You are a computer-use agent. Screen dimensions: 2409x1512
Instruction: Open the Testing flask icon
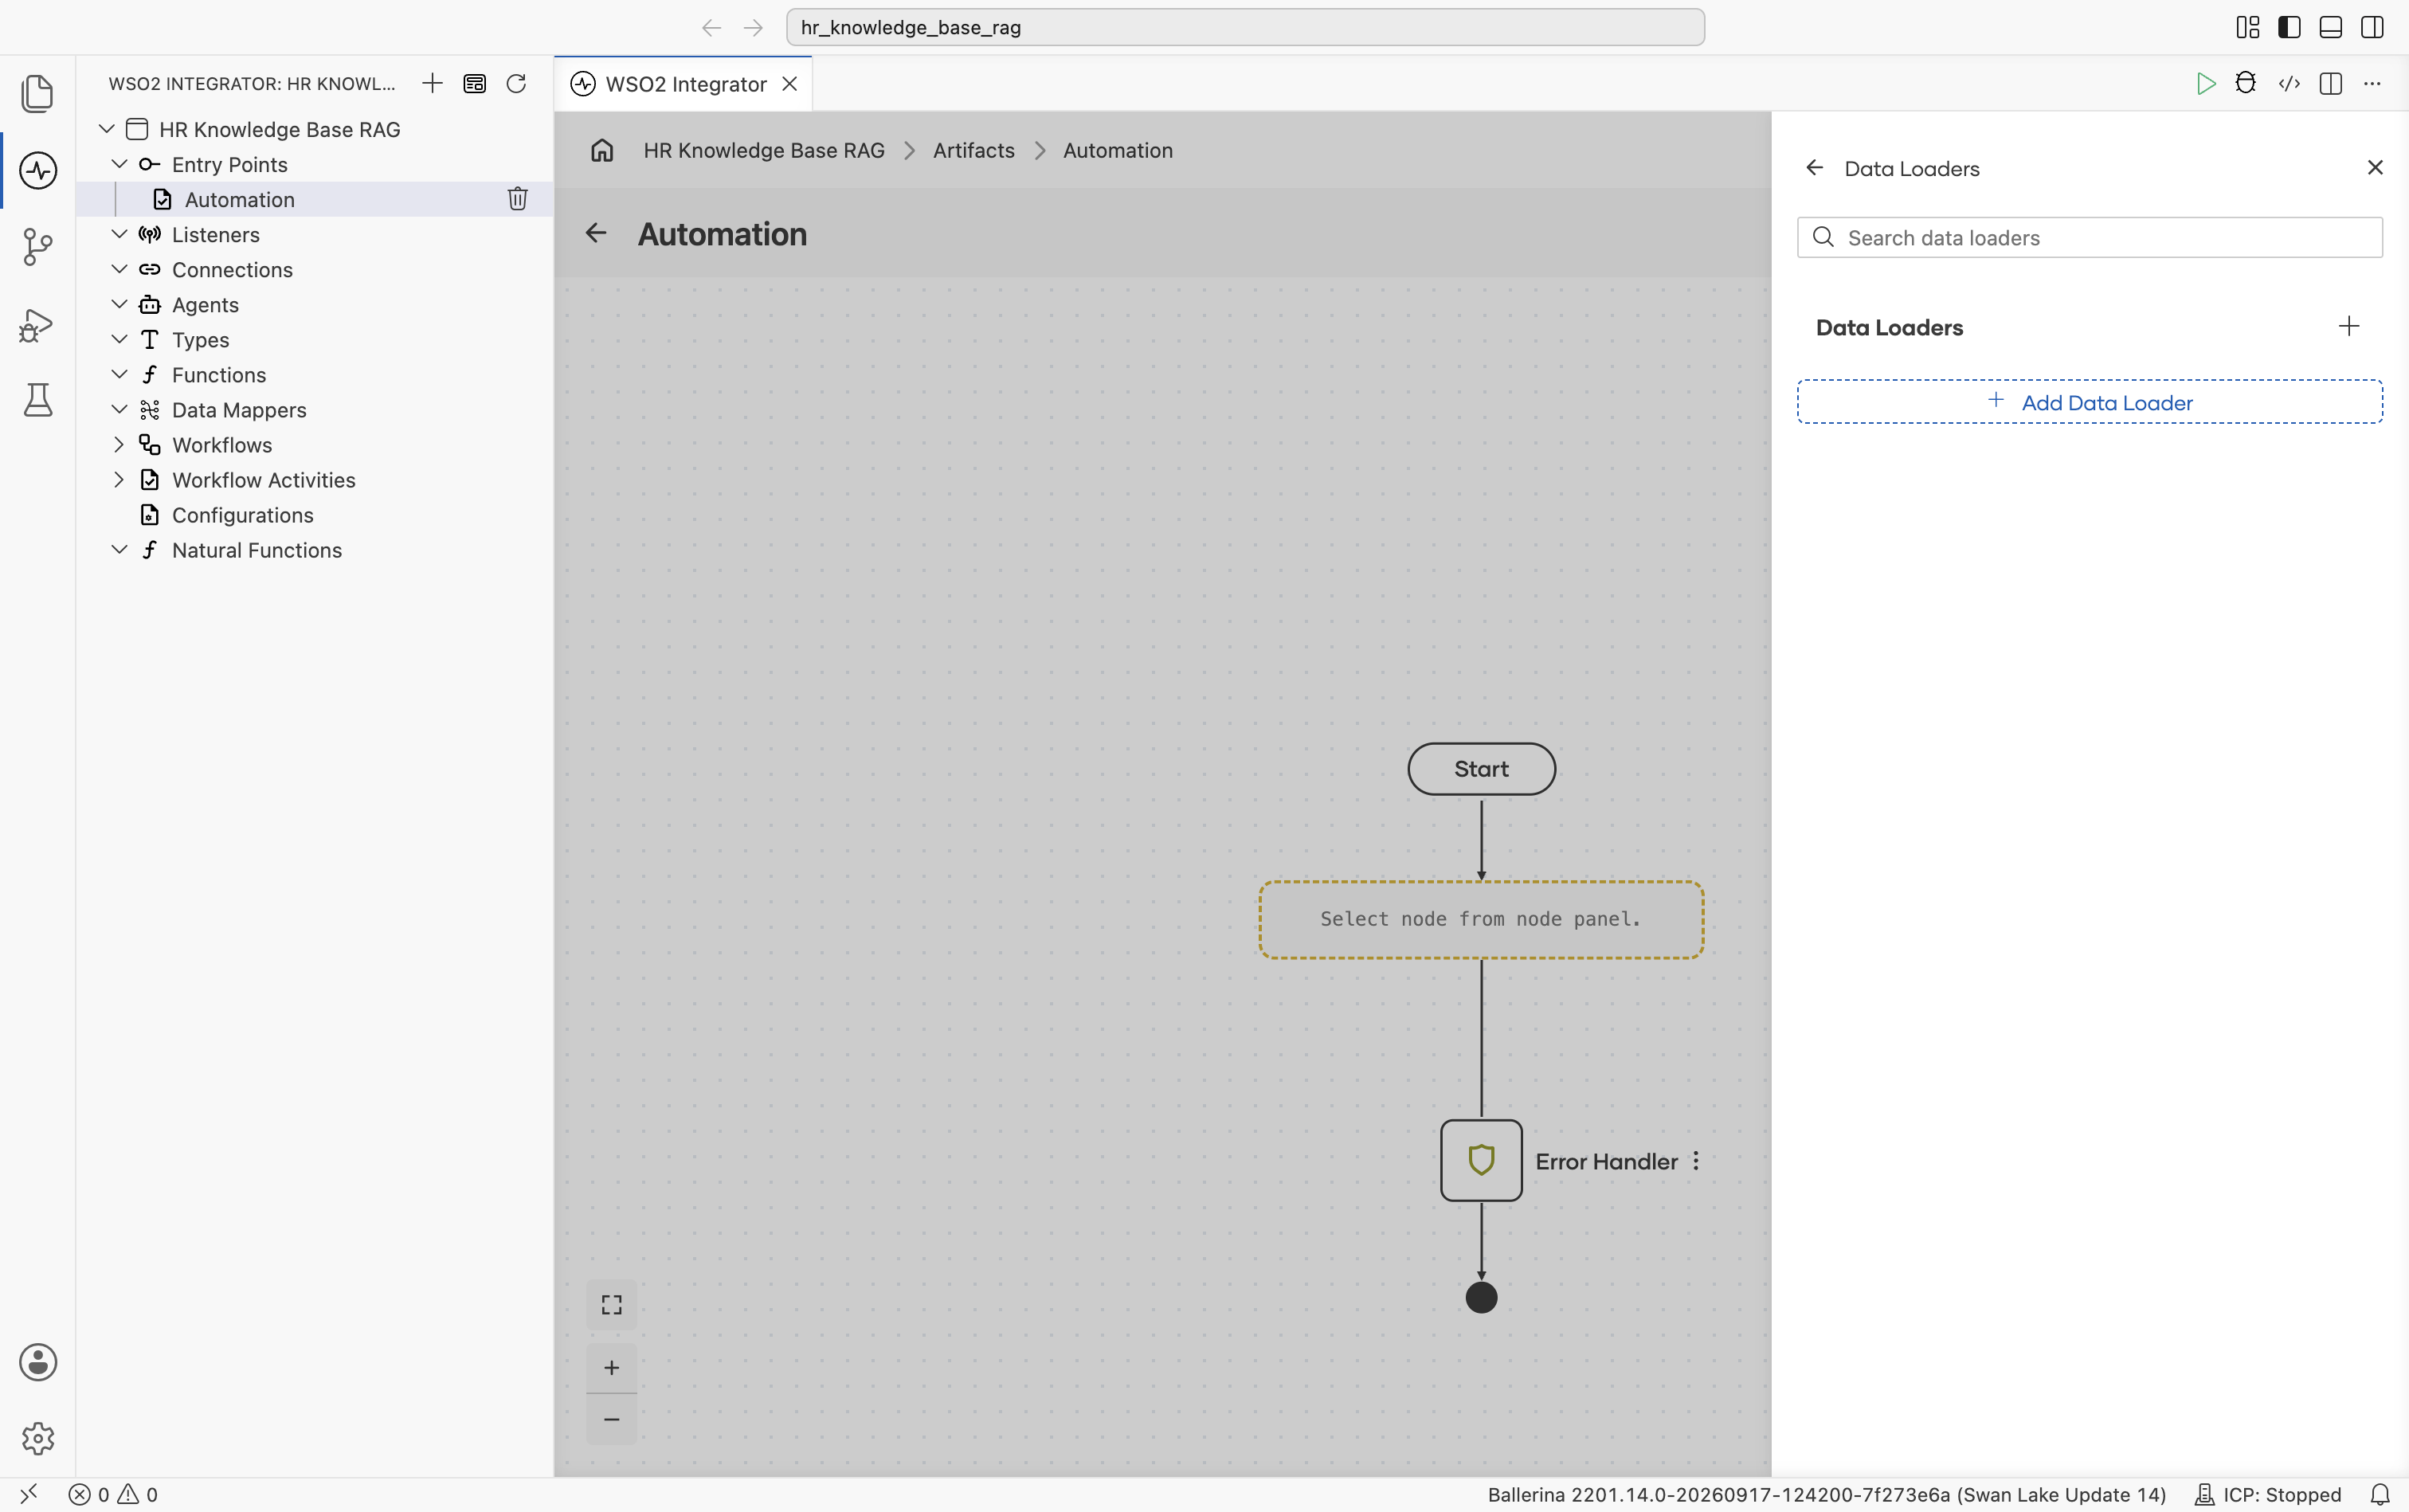(x=38, y=400)
